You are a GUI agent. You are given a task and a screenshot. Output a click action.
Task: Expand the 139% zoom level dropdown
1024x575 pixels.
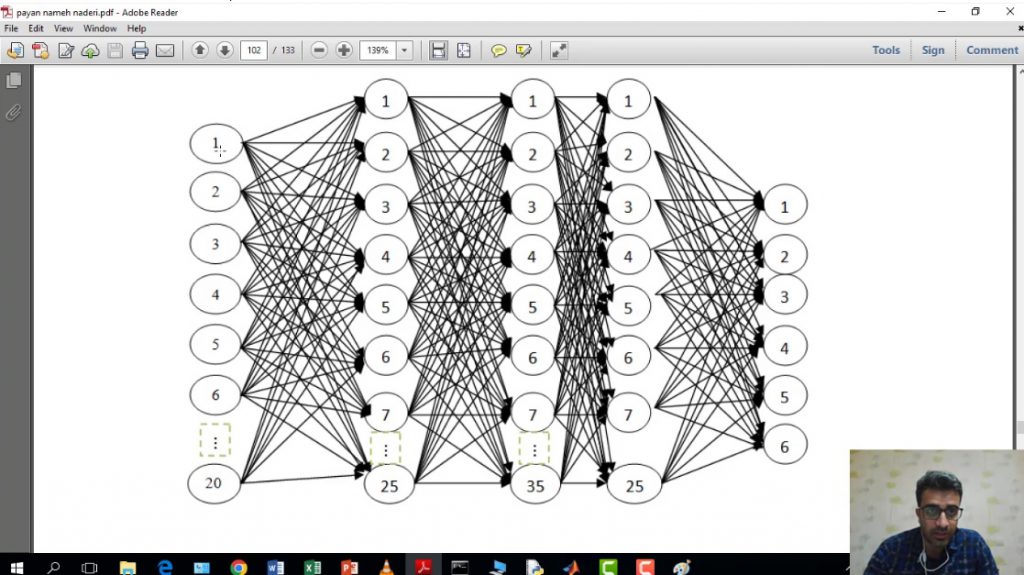404,50
